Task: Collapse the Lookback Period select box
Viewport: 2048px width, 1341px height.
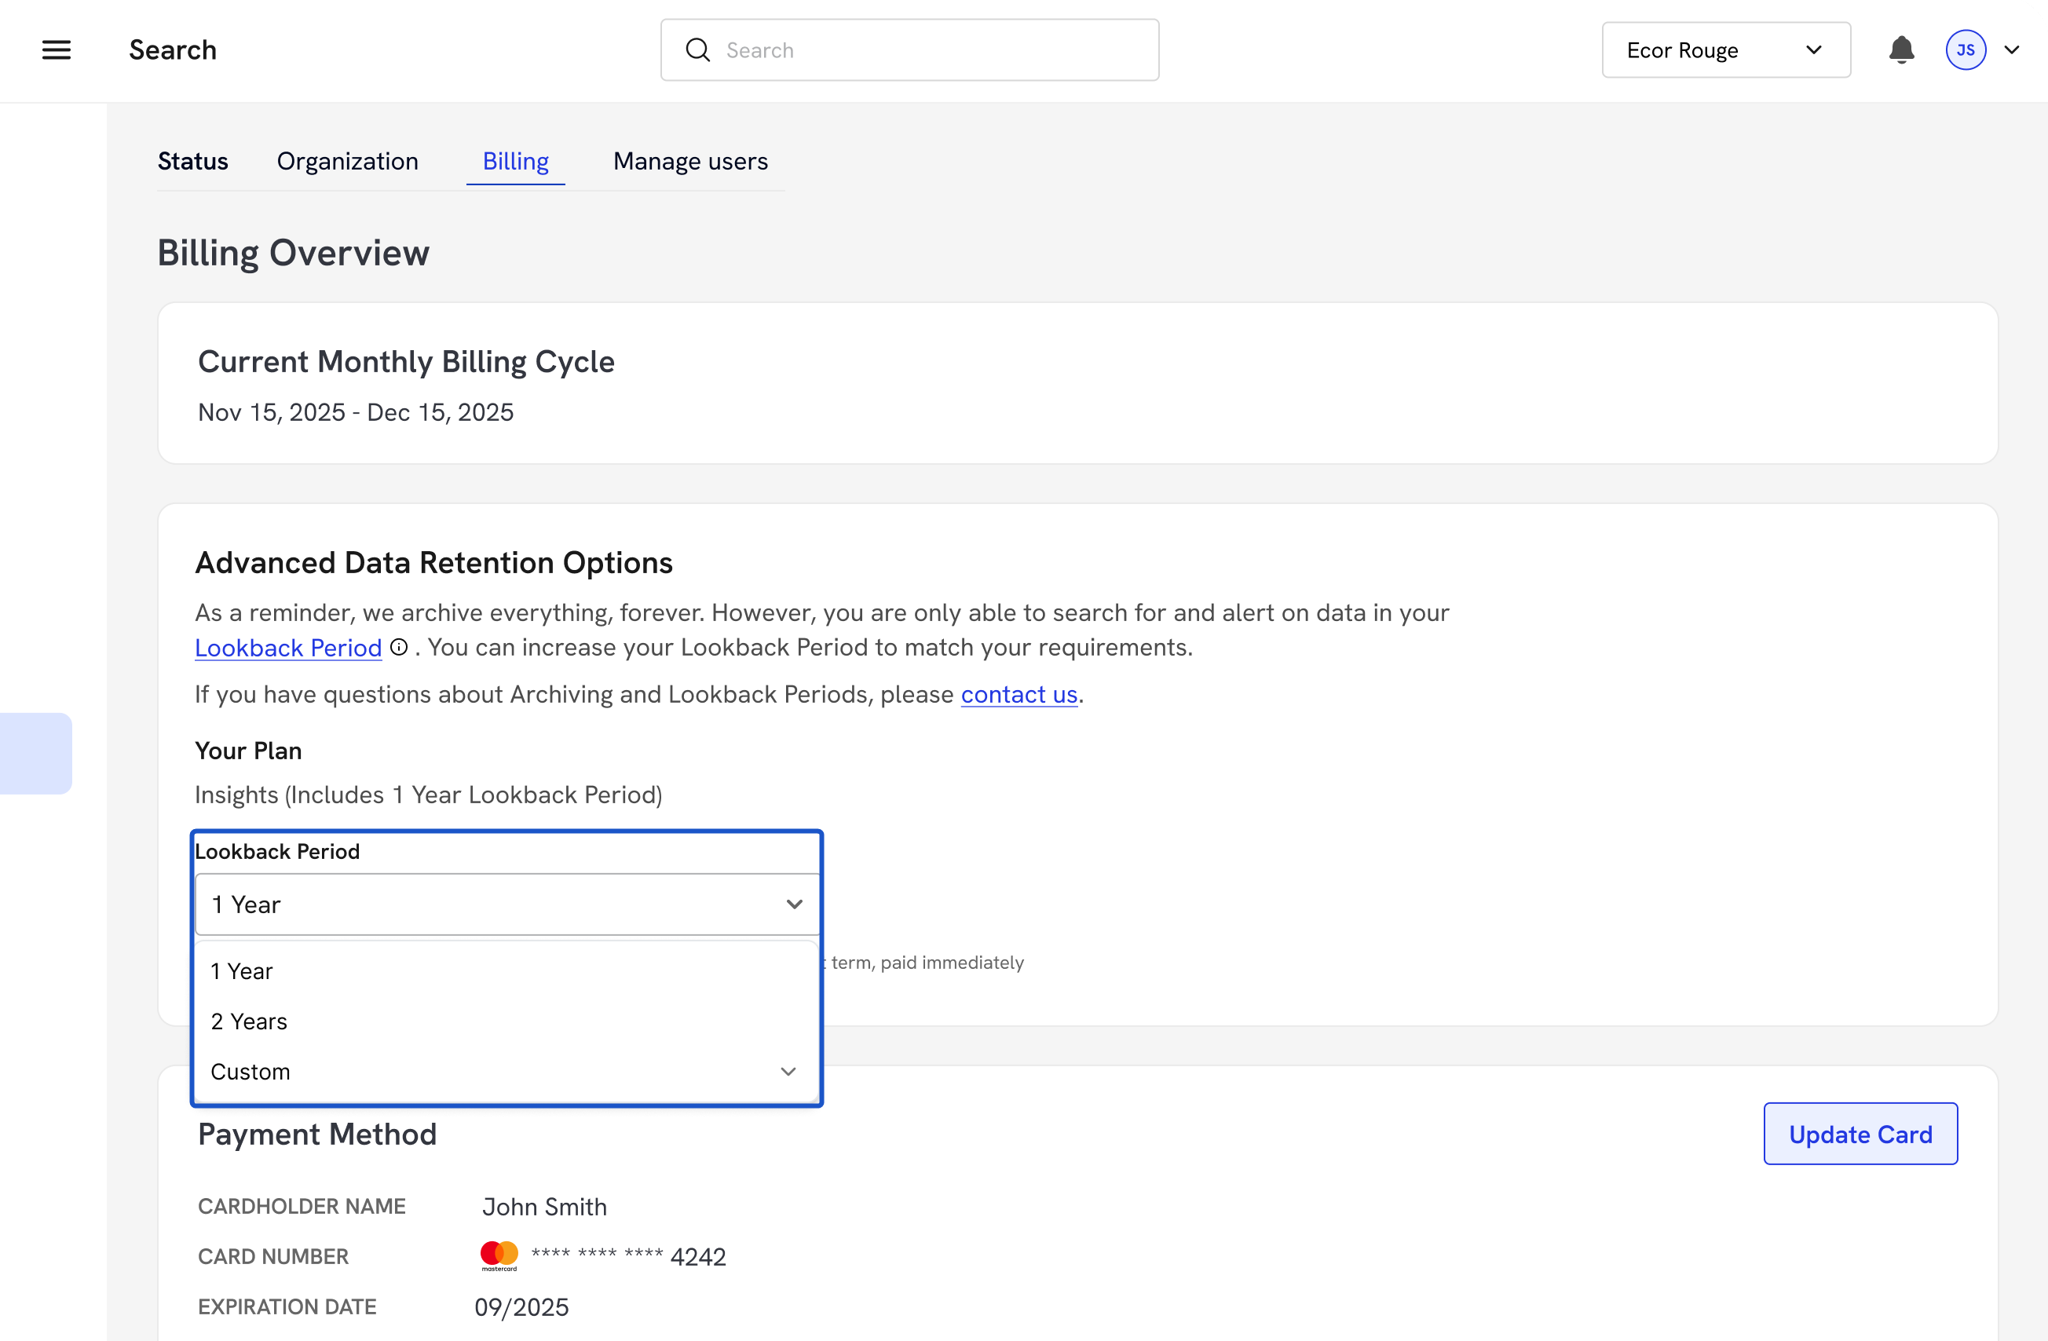Action: click(x=507, y=904)
